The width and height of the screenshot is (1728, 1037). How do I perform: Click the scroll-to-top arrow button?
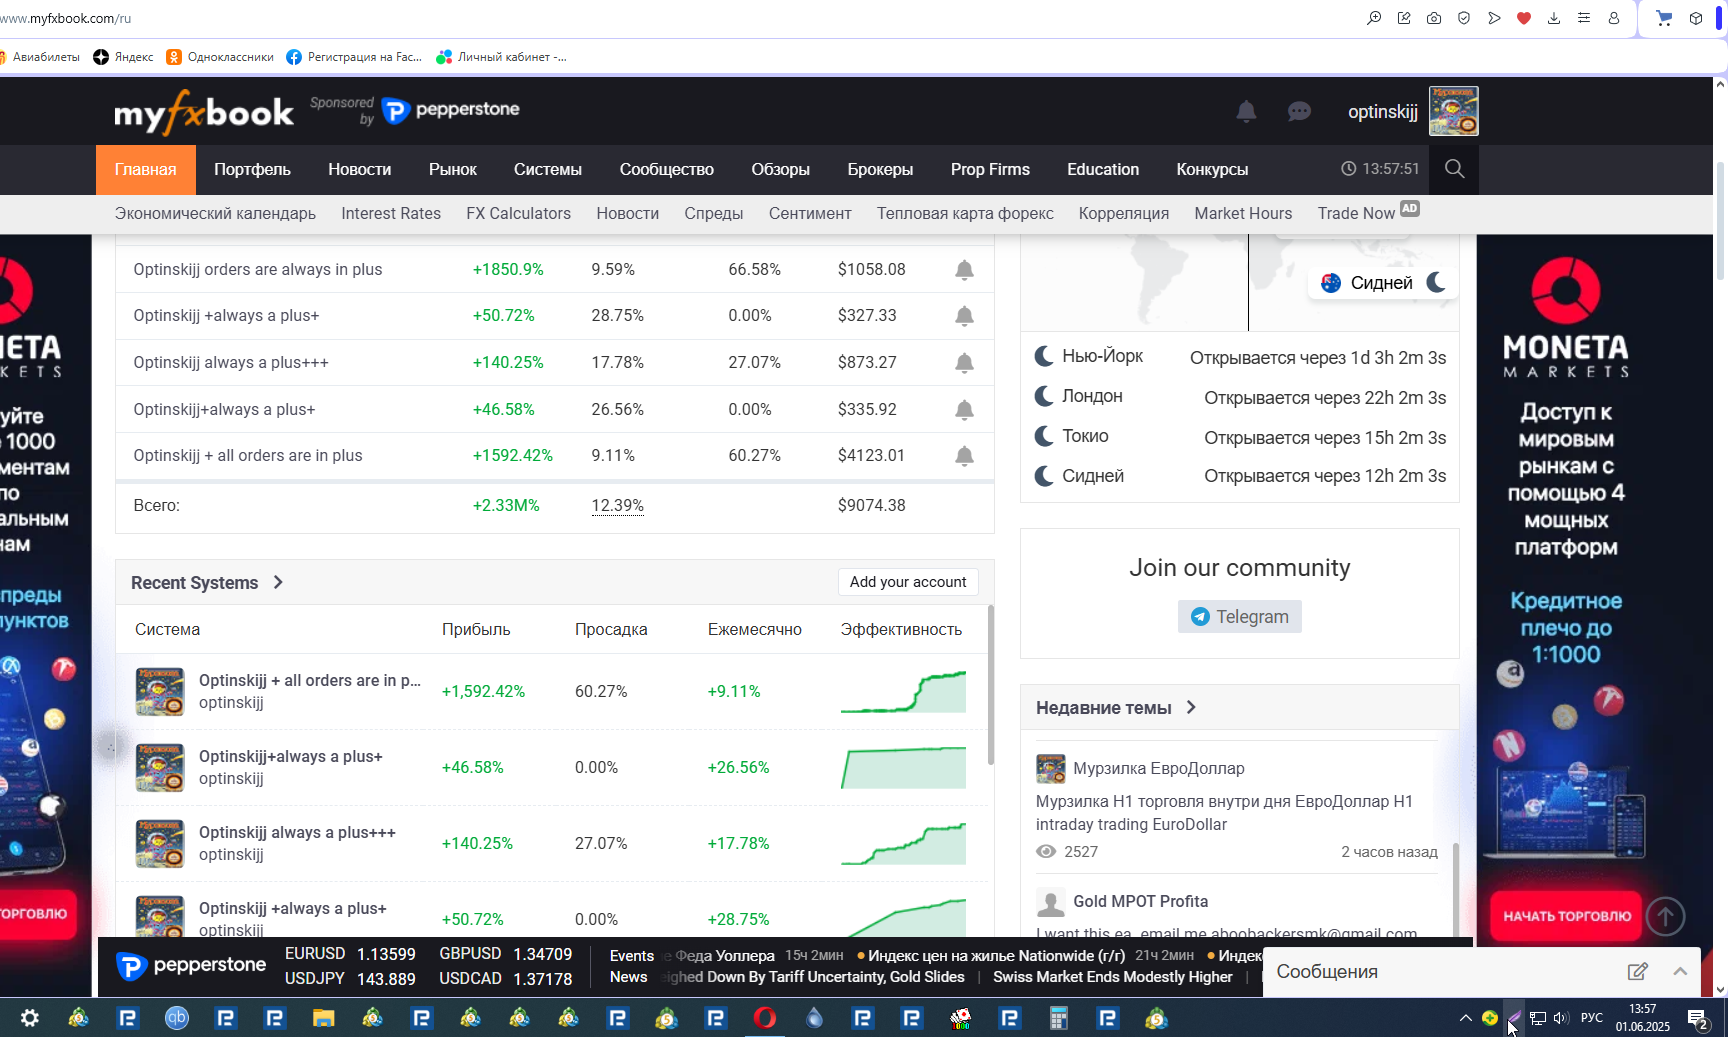(x=1665, y=915)
